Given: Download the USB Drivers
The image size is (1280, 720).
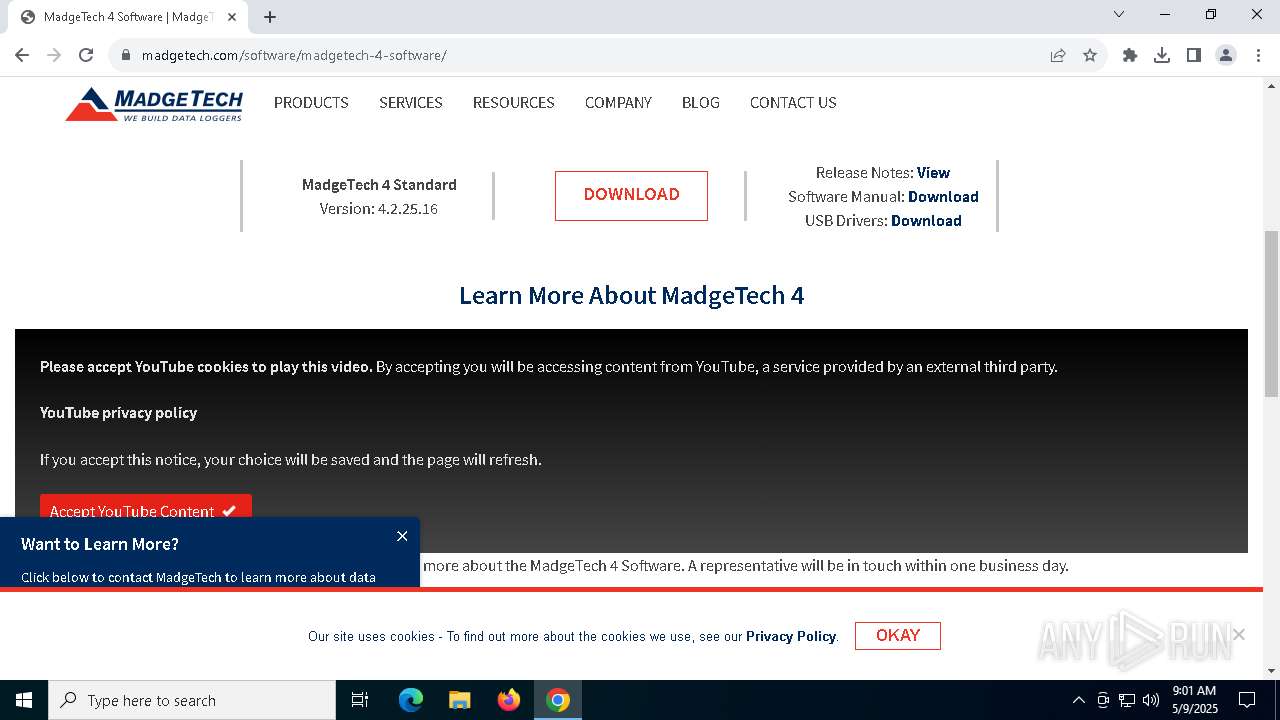Looking at the screenshot, I should [x=926, y=220].
